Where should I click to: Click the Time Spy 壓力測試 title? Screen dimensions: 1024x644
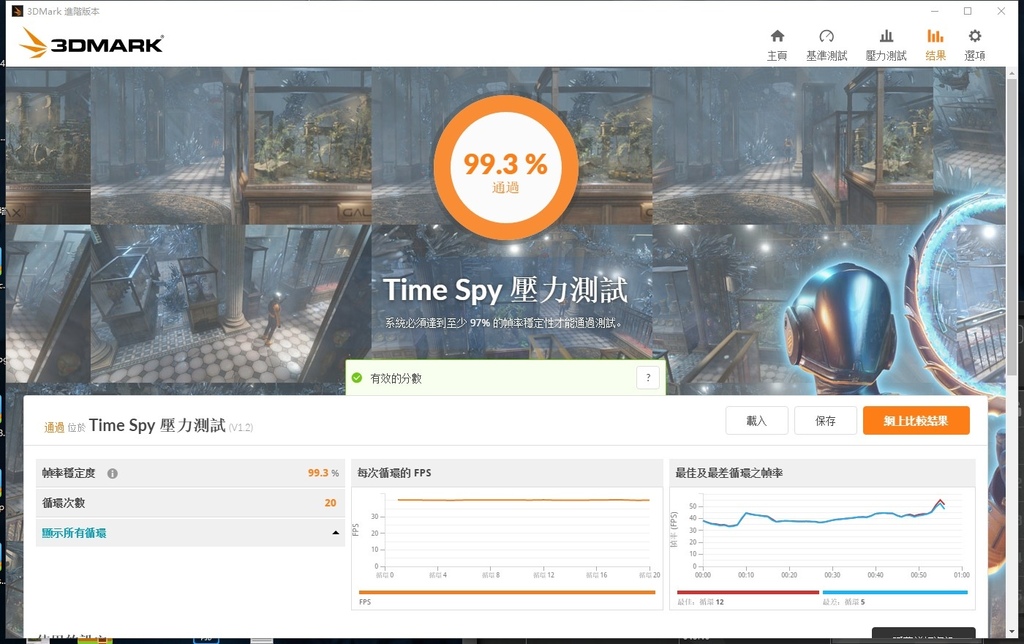click(505, 291)
